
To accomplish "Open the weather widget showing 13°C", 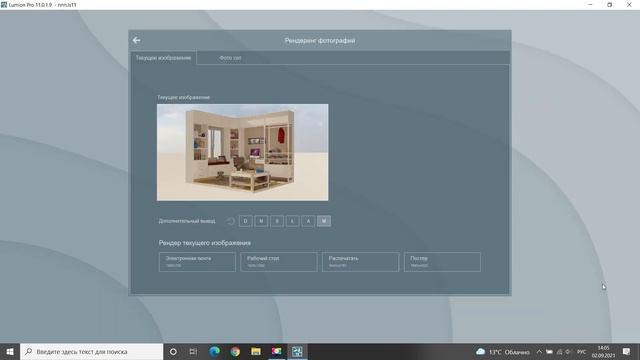I will tap(503, 352).
